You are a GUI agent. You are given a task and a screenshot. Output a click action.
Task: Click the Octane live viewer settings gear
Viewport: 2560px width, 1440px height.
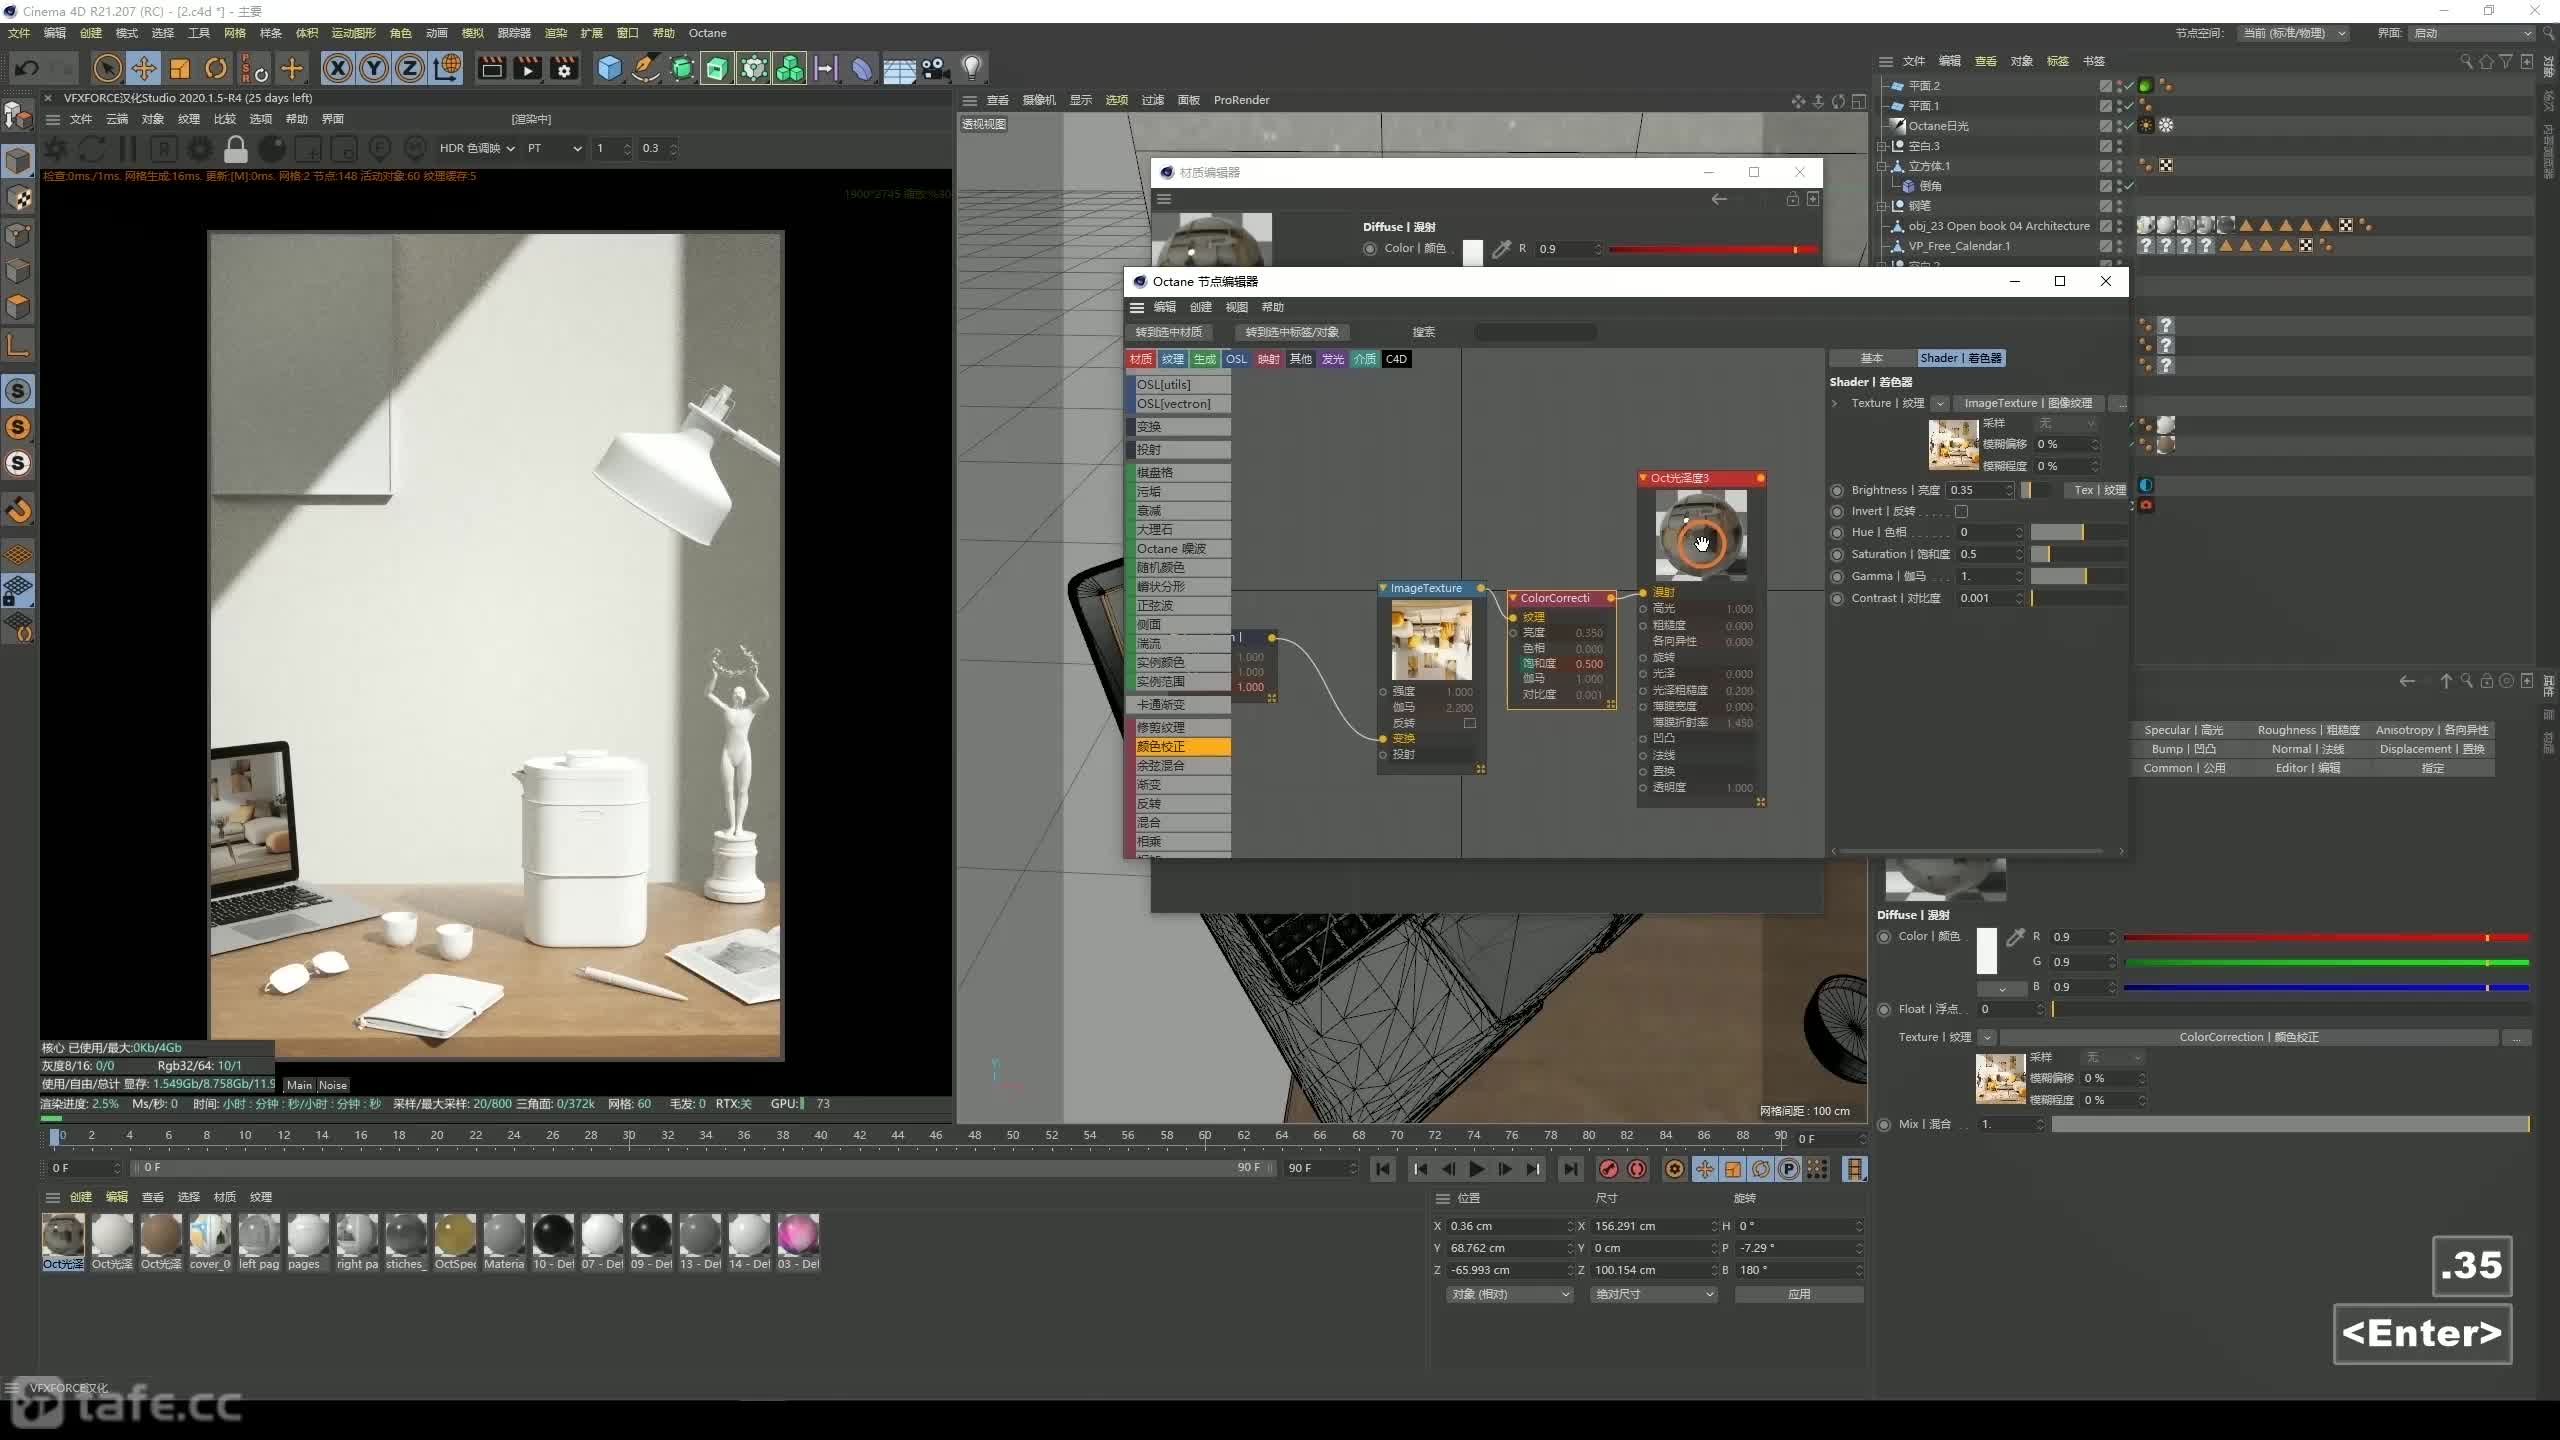click(x=200, y=149)
